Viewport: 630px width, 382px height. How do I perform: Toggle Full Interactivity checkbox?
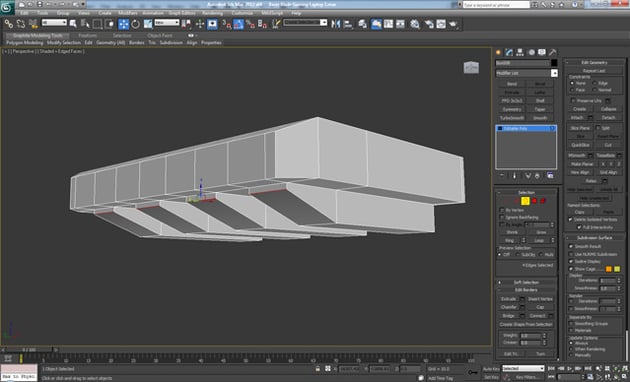579,227
